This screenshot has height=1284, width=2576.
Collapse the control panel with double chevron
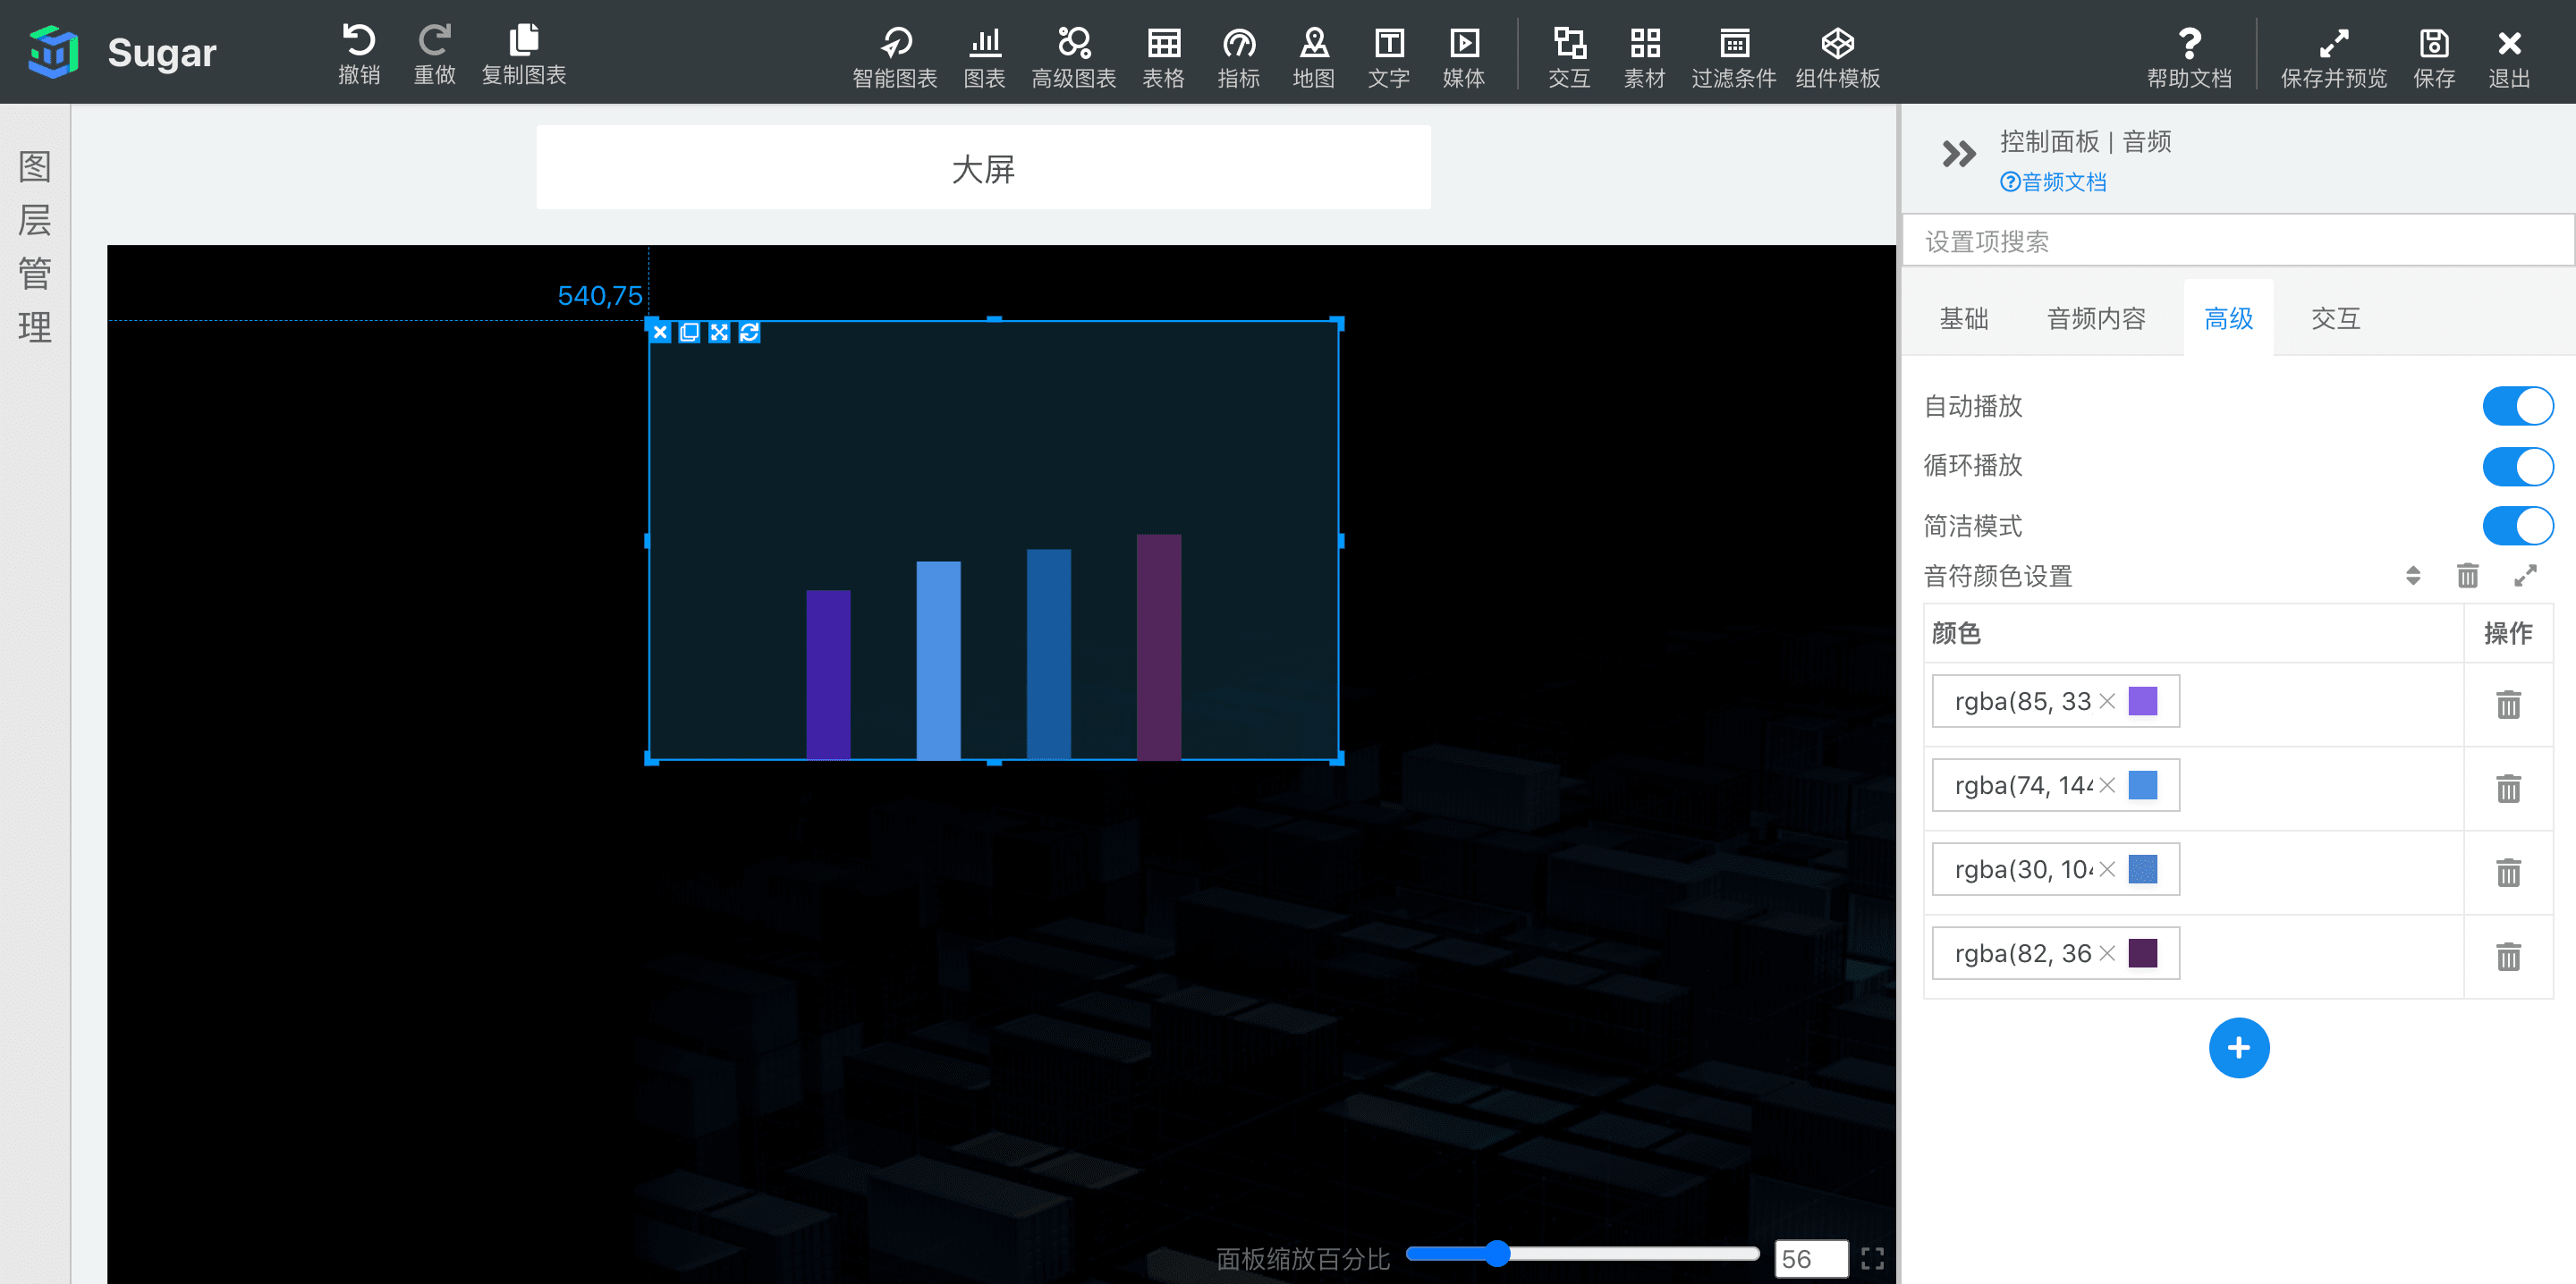(x=1958, y=154)
